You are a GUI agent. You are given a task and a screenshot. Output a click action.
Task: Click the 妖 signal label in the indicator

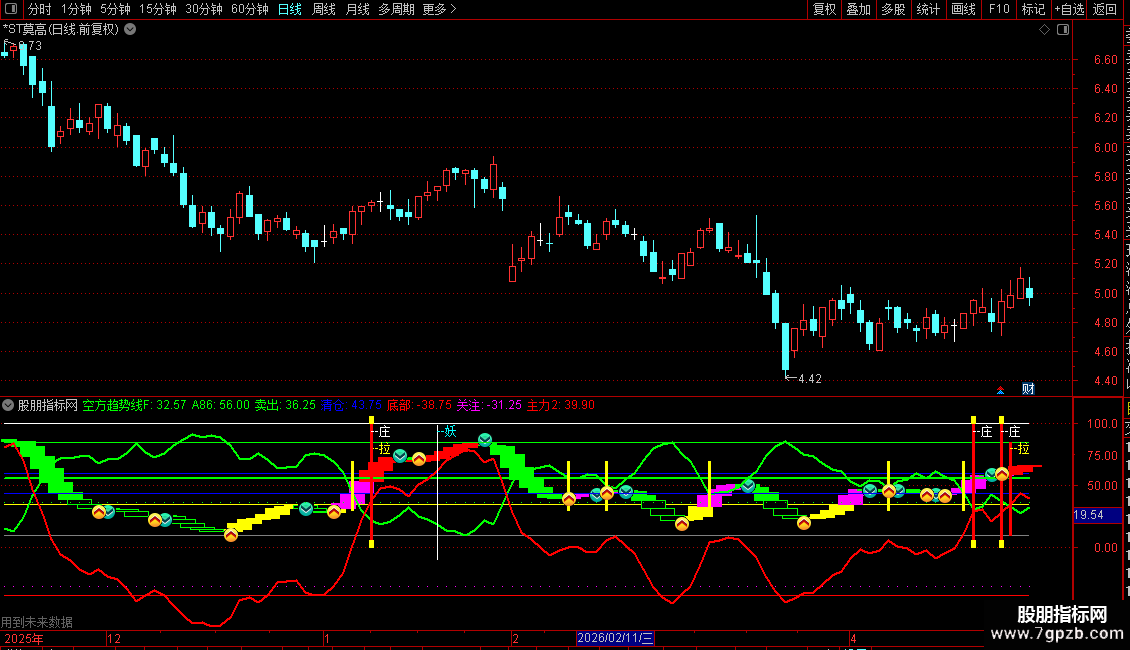coord(450,432)
